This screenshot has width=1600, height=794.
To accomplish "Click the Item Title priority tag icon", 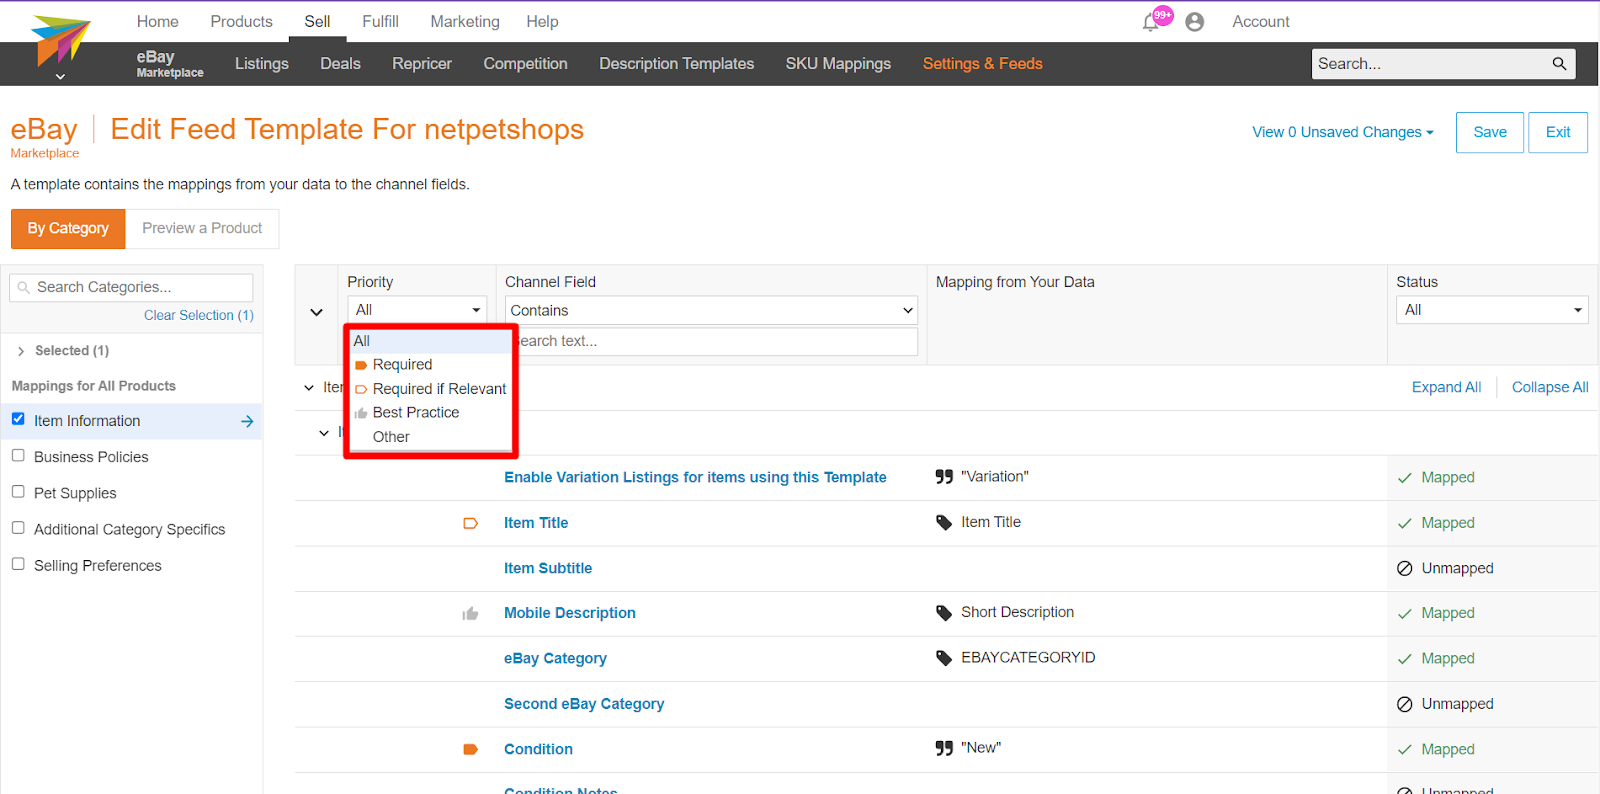I will point(470,523).
